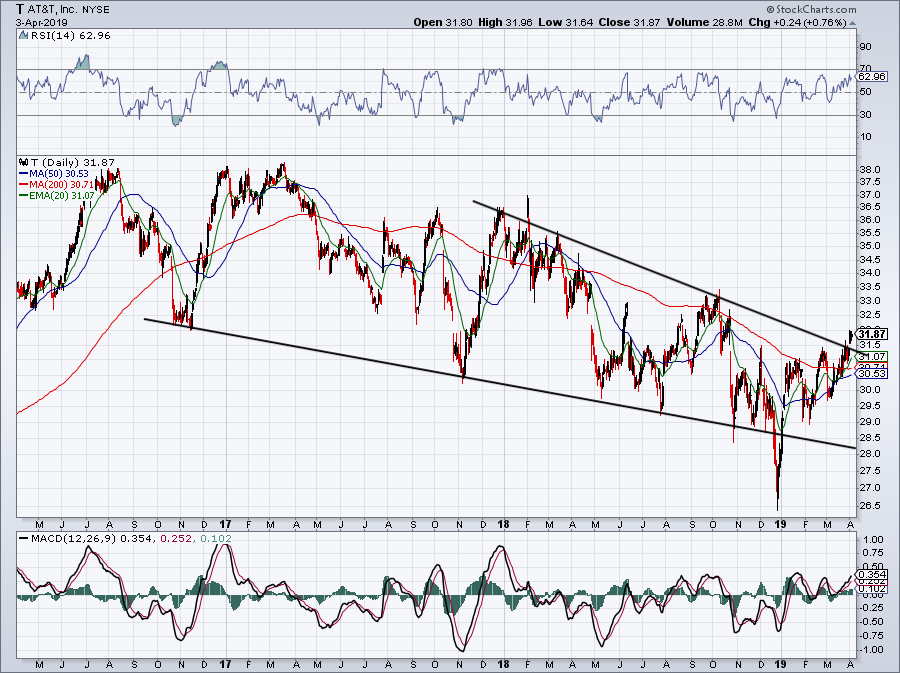Click the bold T ticker symbol
900x673 pixels.
[20, 9]
